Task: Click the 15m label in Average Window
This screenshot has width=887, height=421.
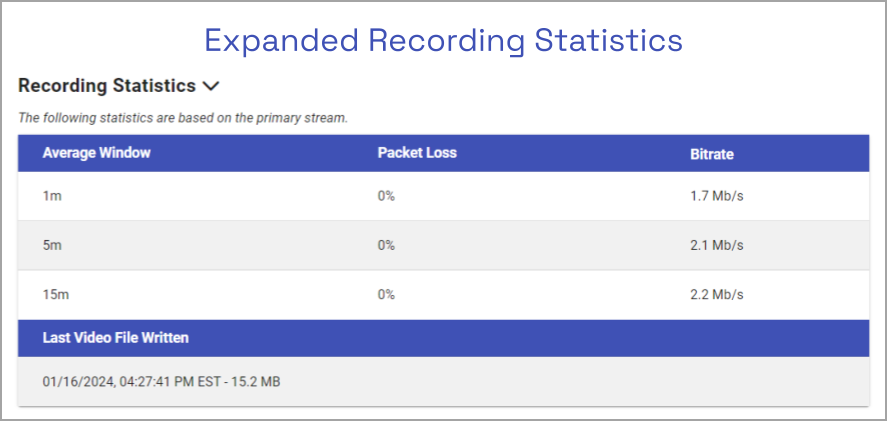Action: [55, 295]
